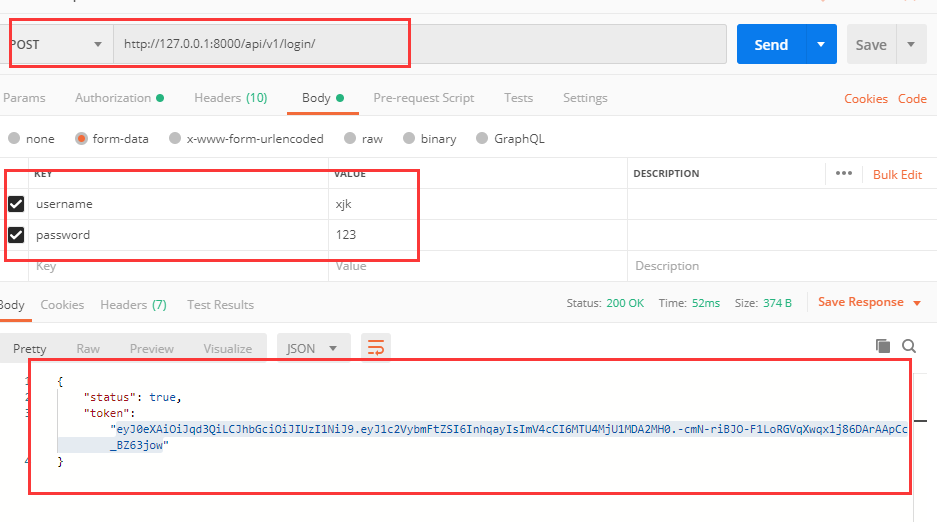Click the "token" key in response

[106, 413]
